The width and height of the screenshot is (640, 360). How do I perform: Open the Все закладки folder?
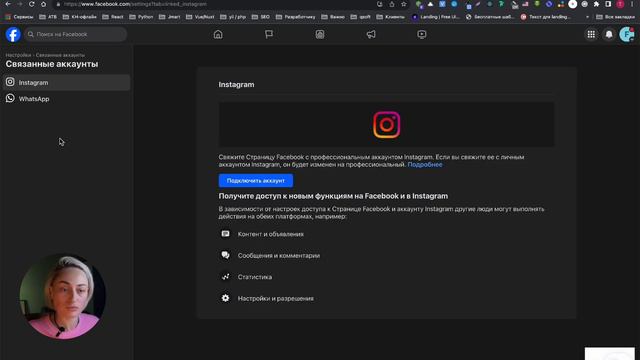pyautogui.click(x=616, y=17)
